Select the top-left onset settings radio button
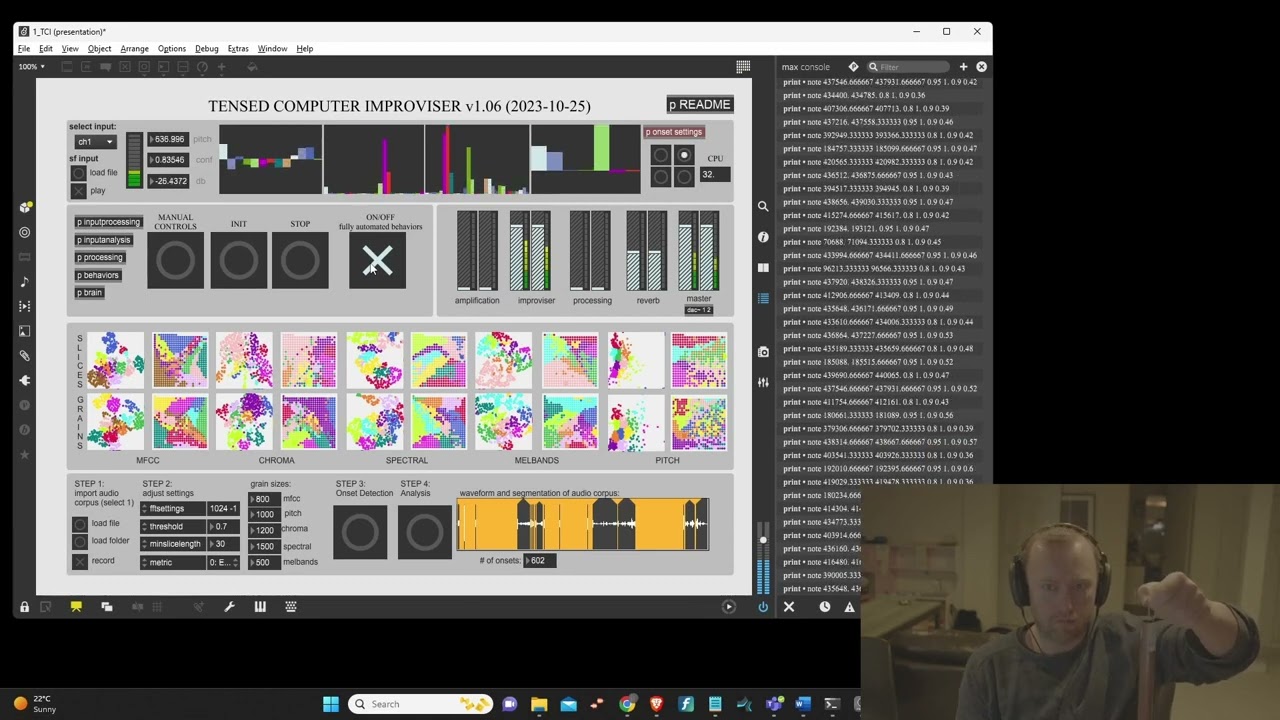 click(x=660, y=155)
